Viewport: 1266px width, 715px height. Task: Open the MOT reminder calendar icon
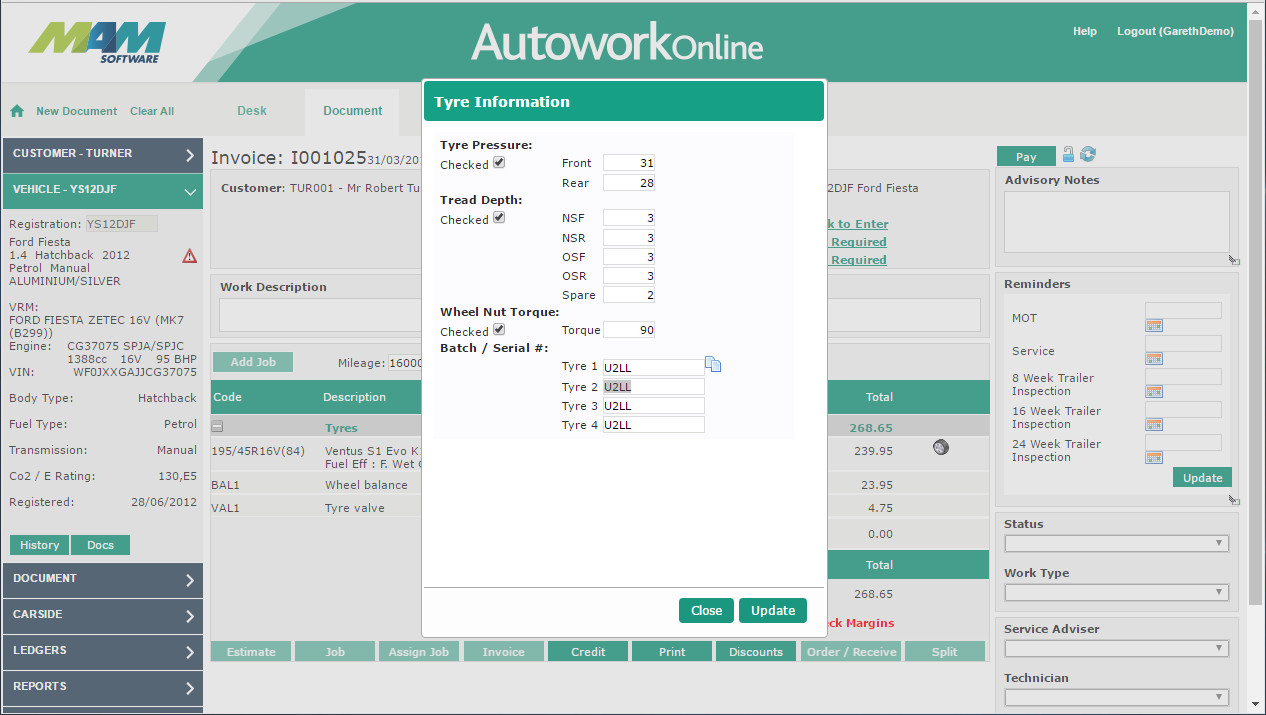click(x=1153, y=325)
